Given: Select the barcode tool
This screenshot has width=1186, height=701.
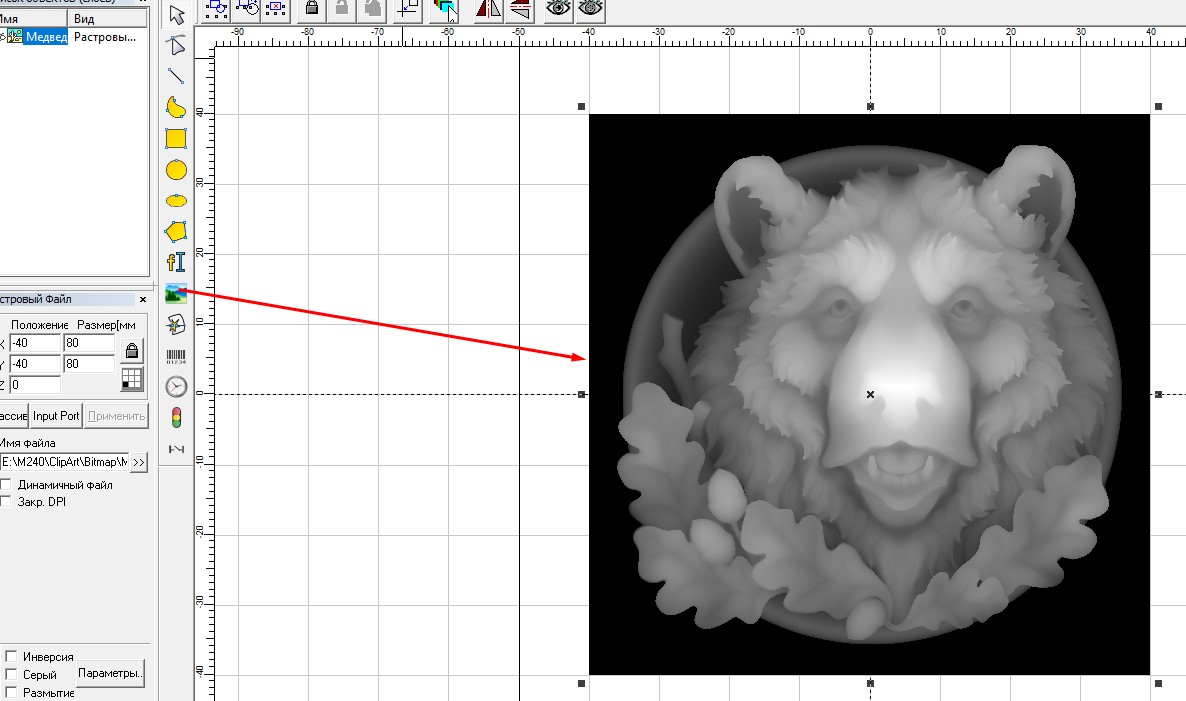Looking at the screenshot, I should (176, 355).
